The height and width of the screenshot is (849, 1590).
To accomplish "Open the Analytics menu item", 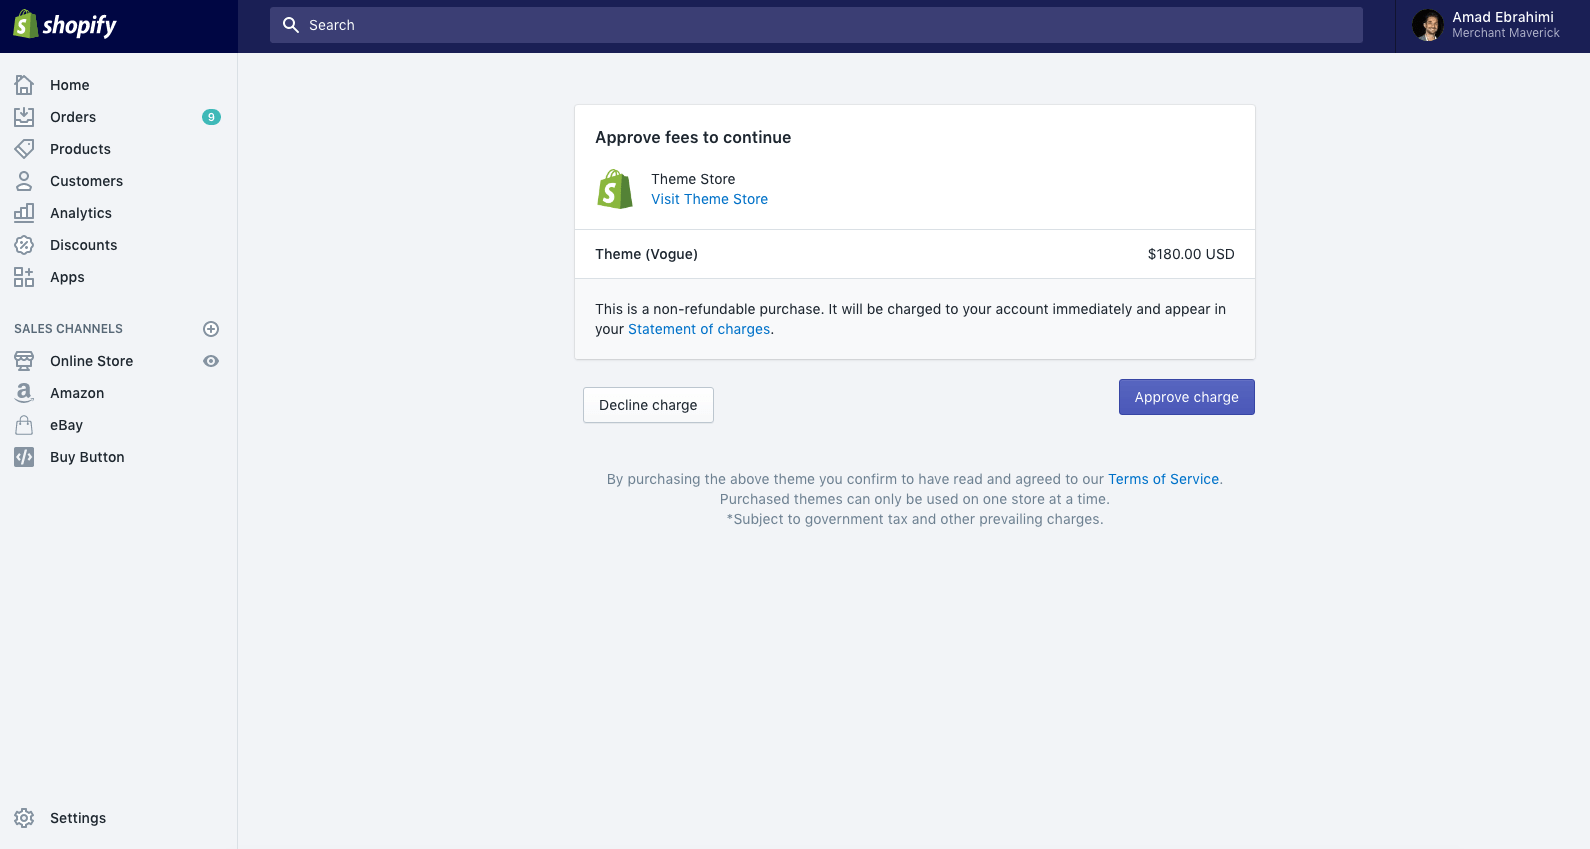I will click(x=81, y=213).
